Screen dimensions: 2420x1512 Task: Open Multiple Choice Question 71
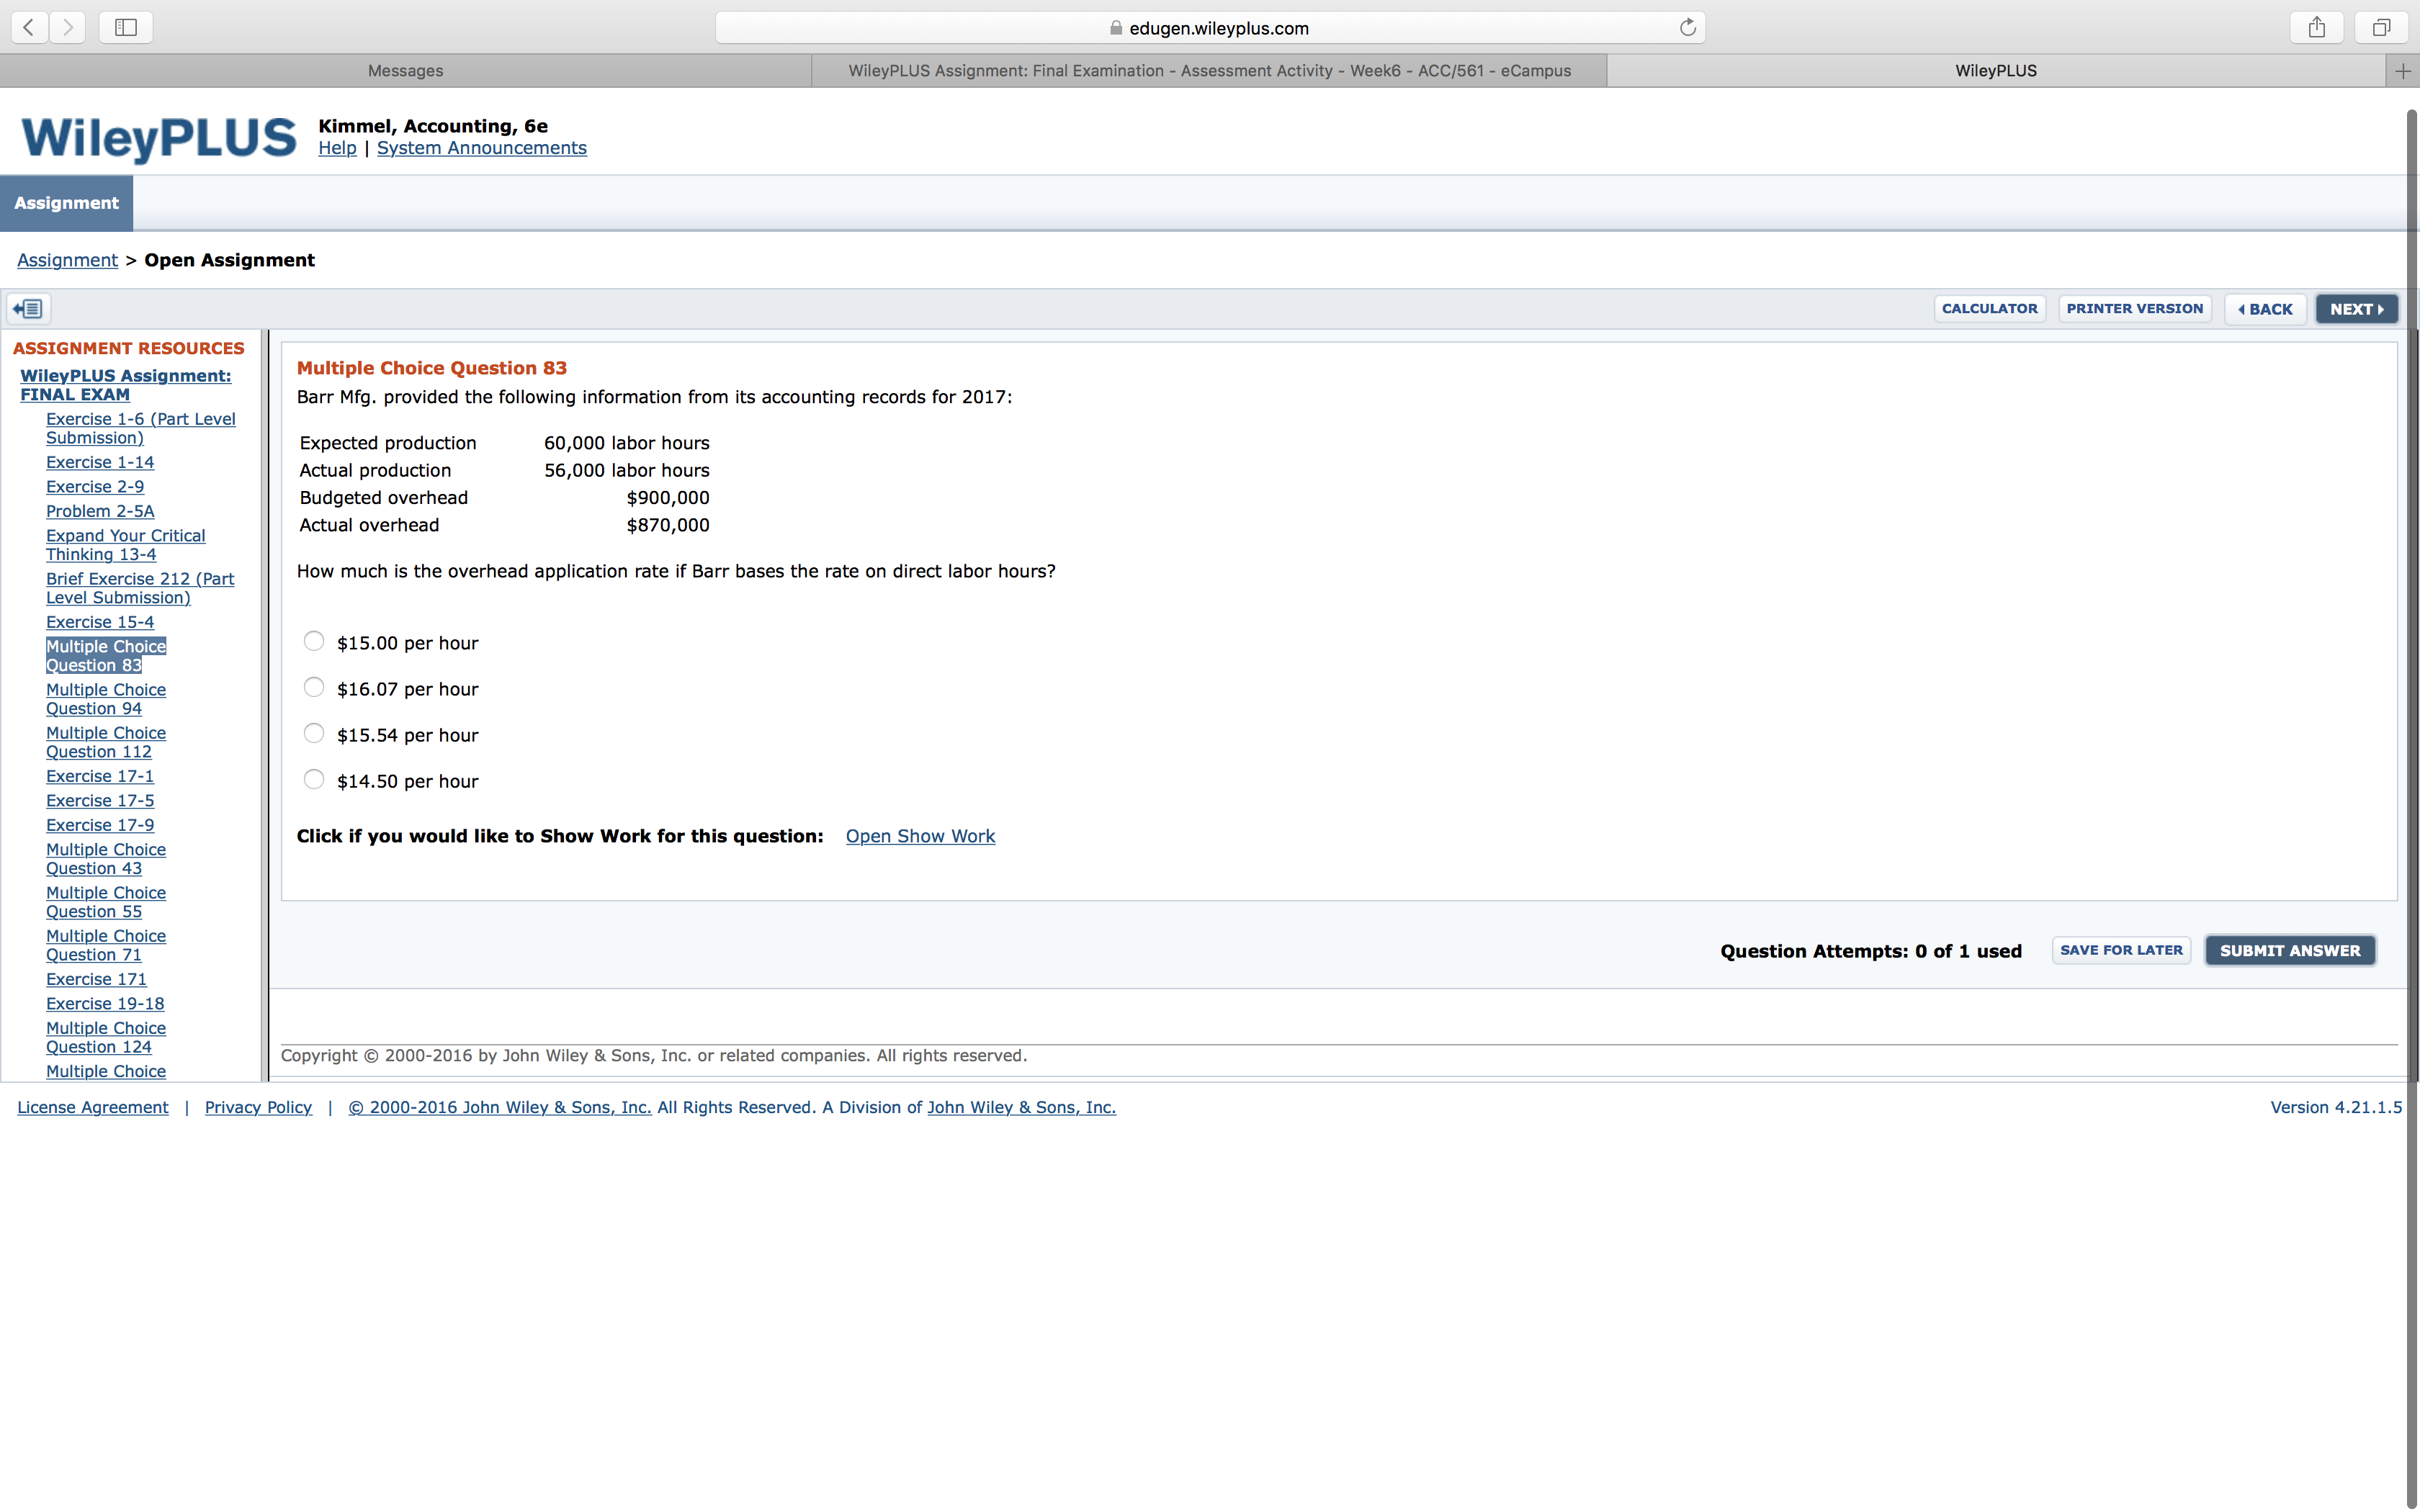[x=106, y=945]
